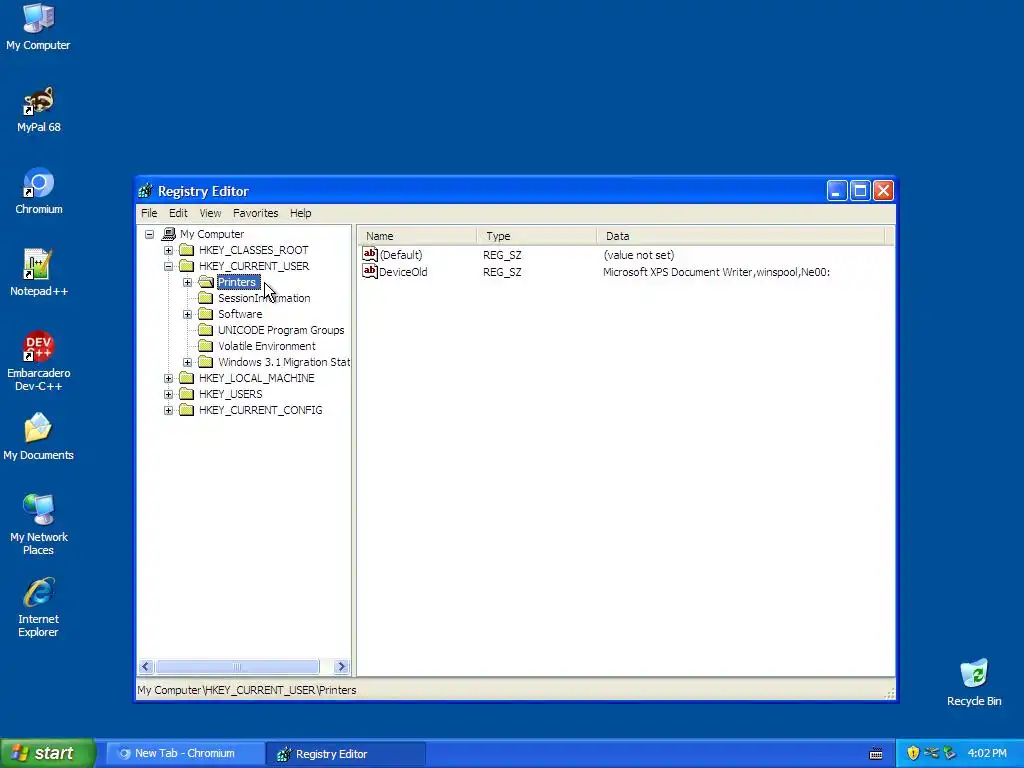Select the Volatile Environment key label
Viewport: 1024px width, 768px height.
pyautogui.click(x=266, y=346)
